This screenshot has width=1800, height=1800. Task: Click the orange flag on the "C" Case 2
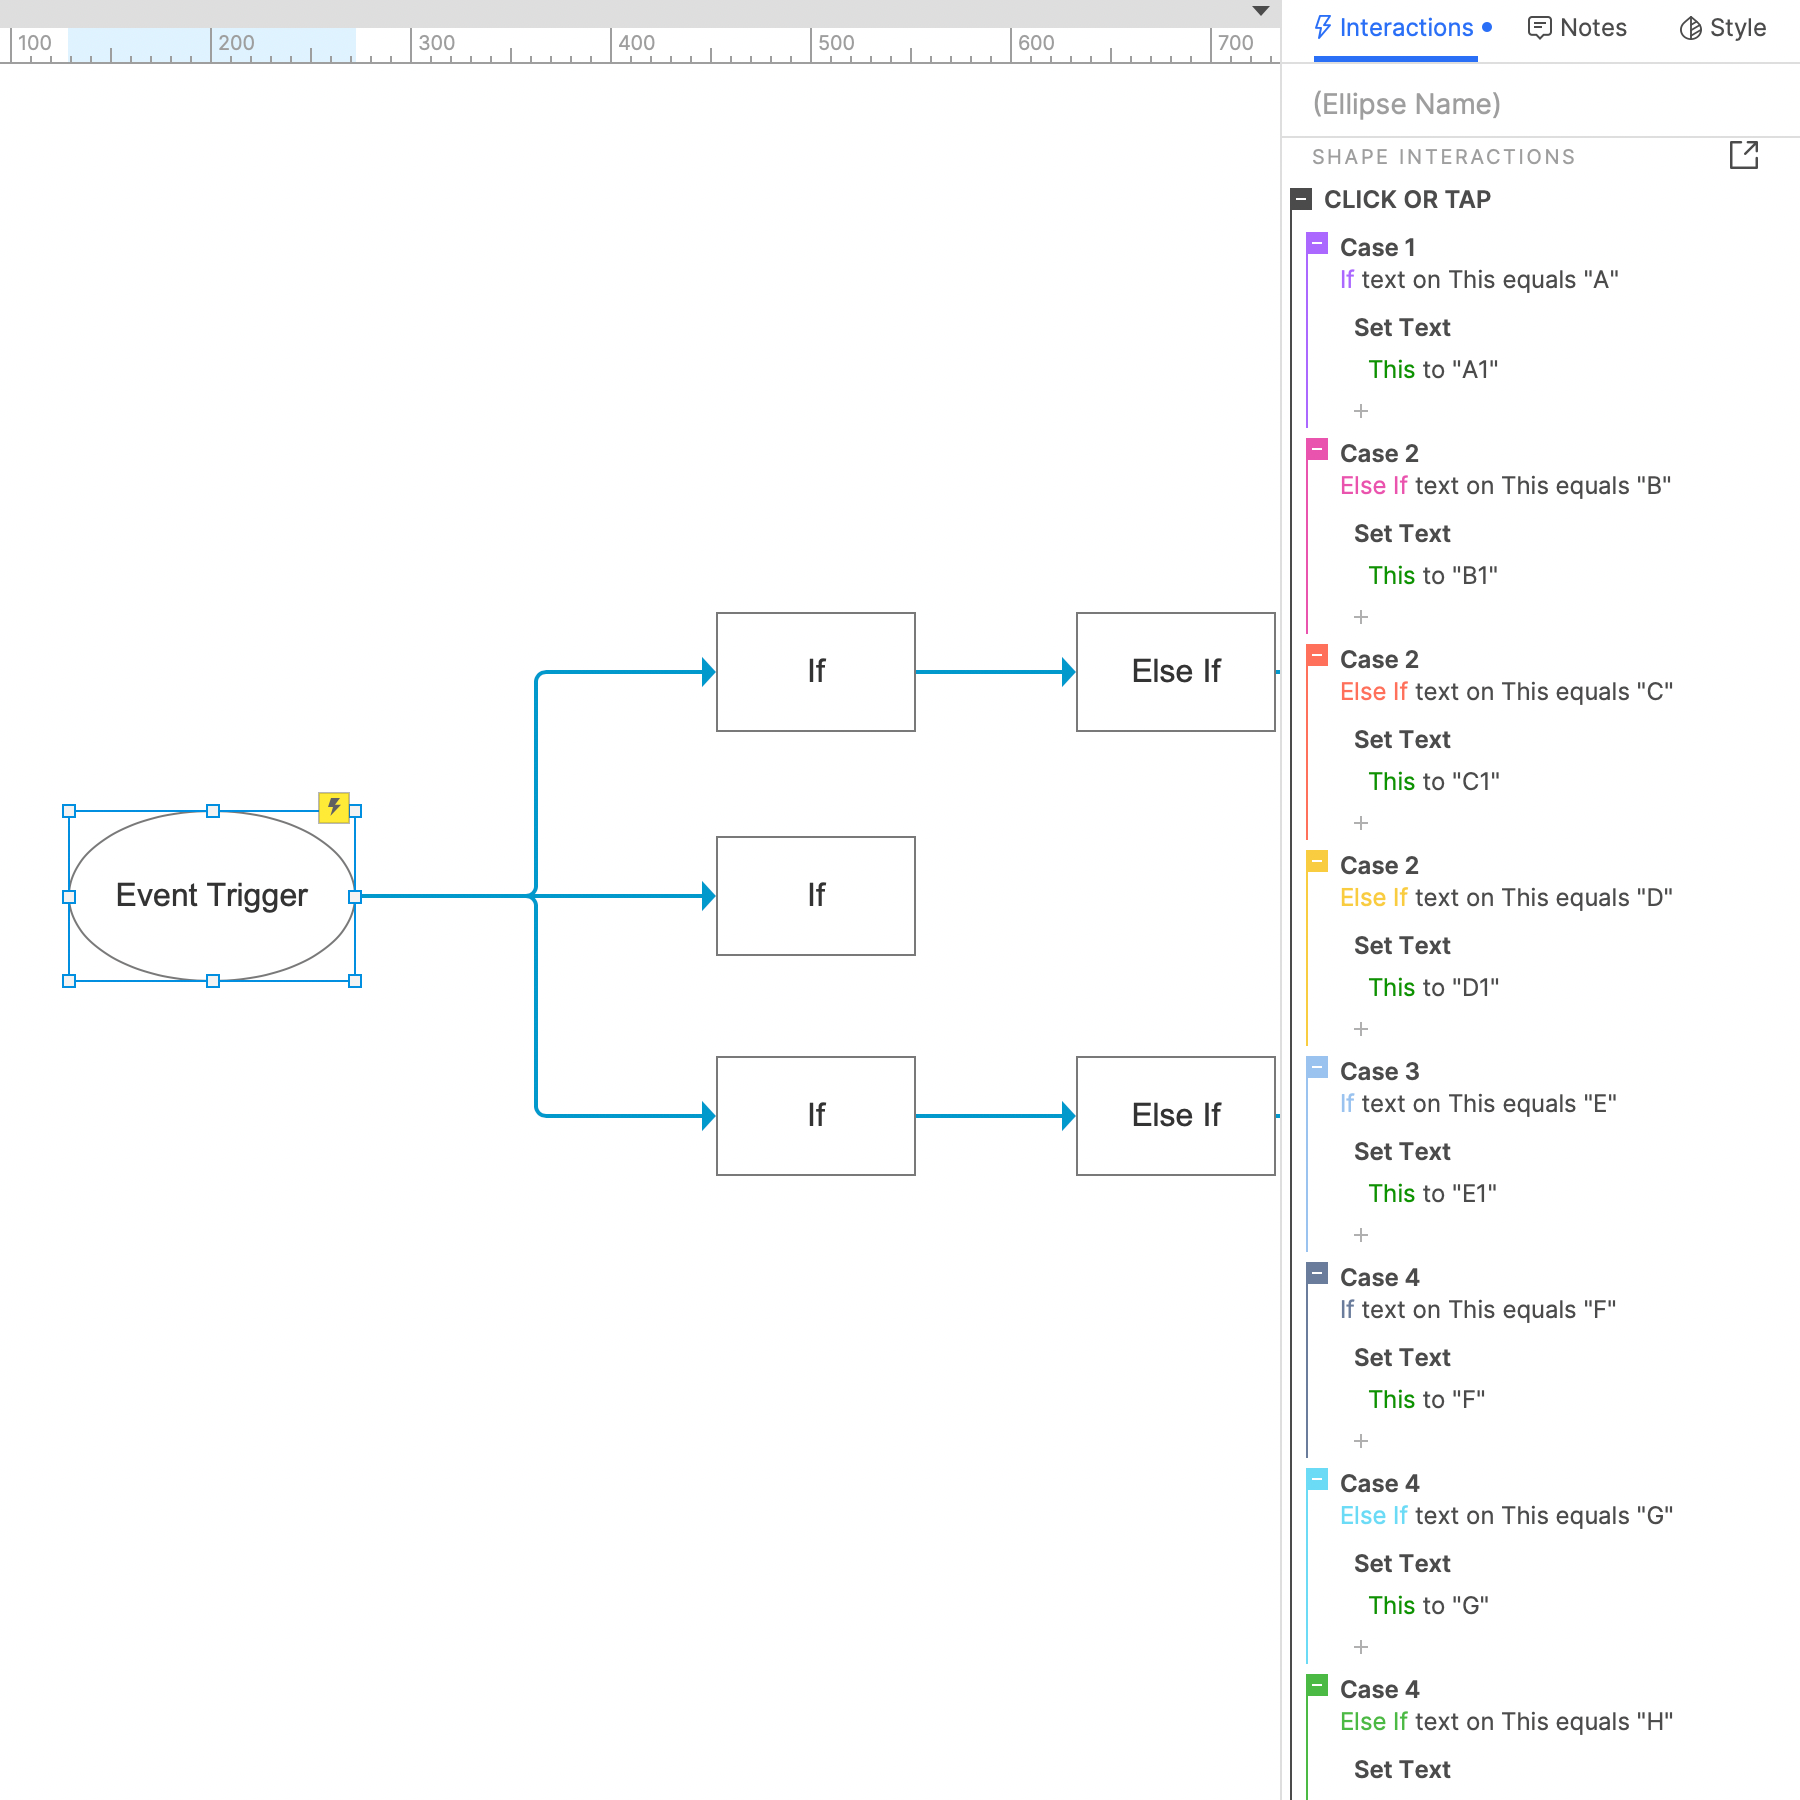tap(1317, 656)
